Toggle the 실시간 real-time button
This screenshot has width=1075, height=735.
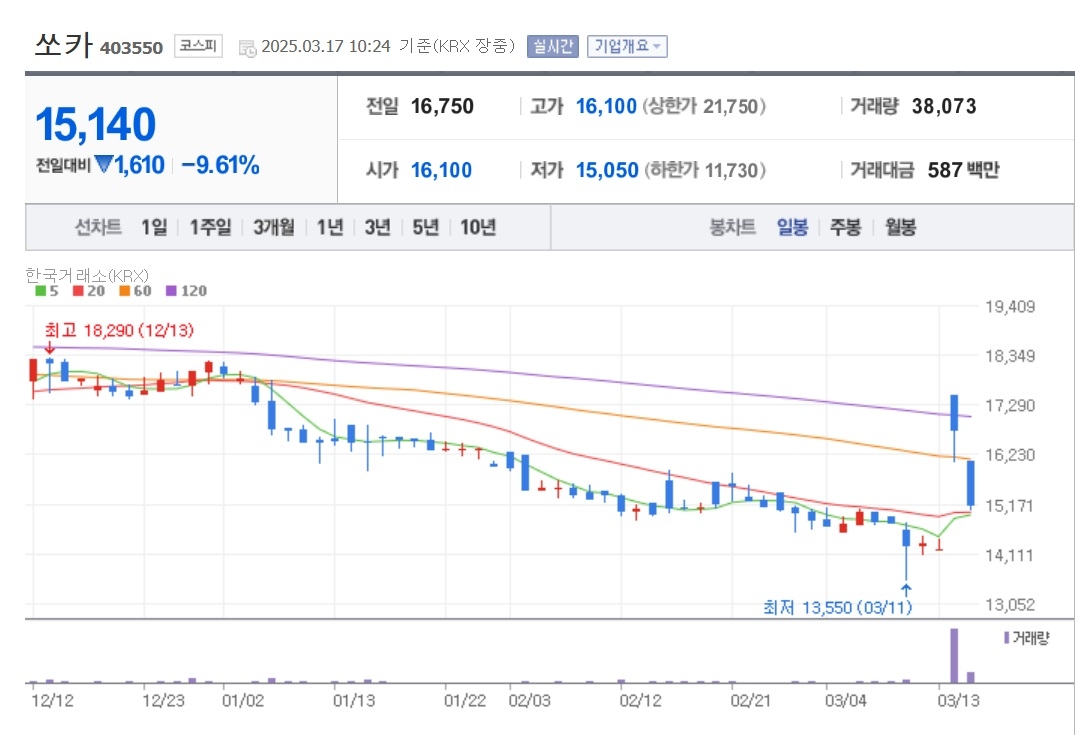pos(552,46)
